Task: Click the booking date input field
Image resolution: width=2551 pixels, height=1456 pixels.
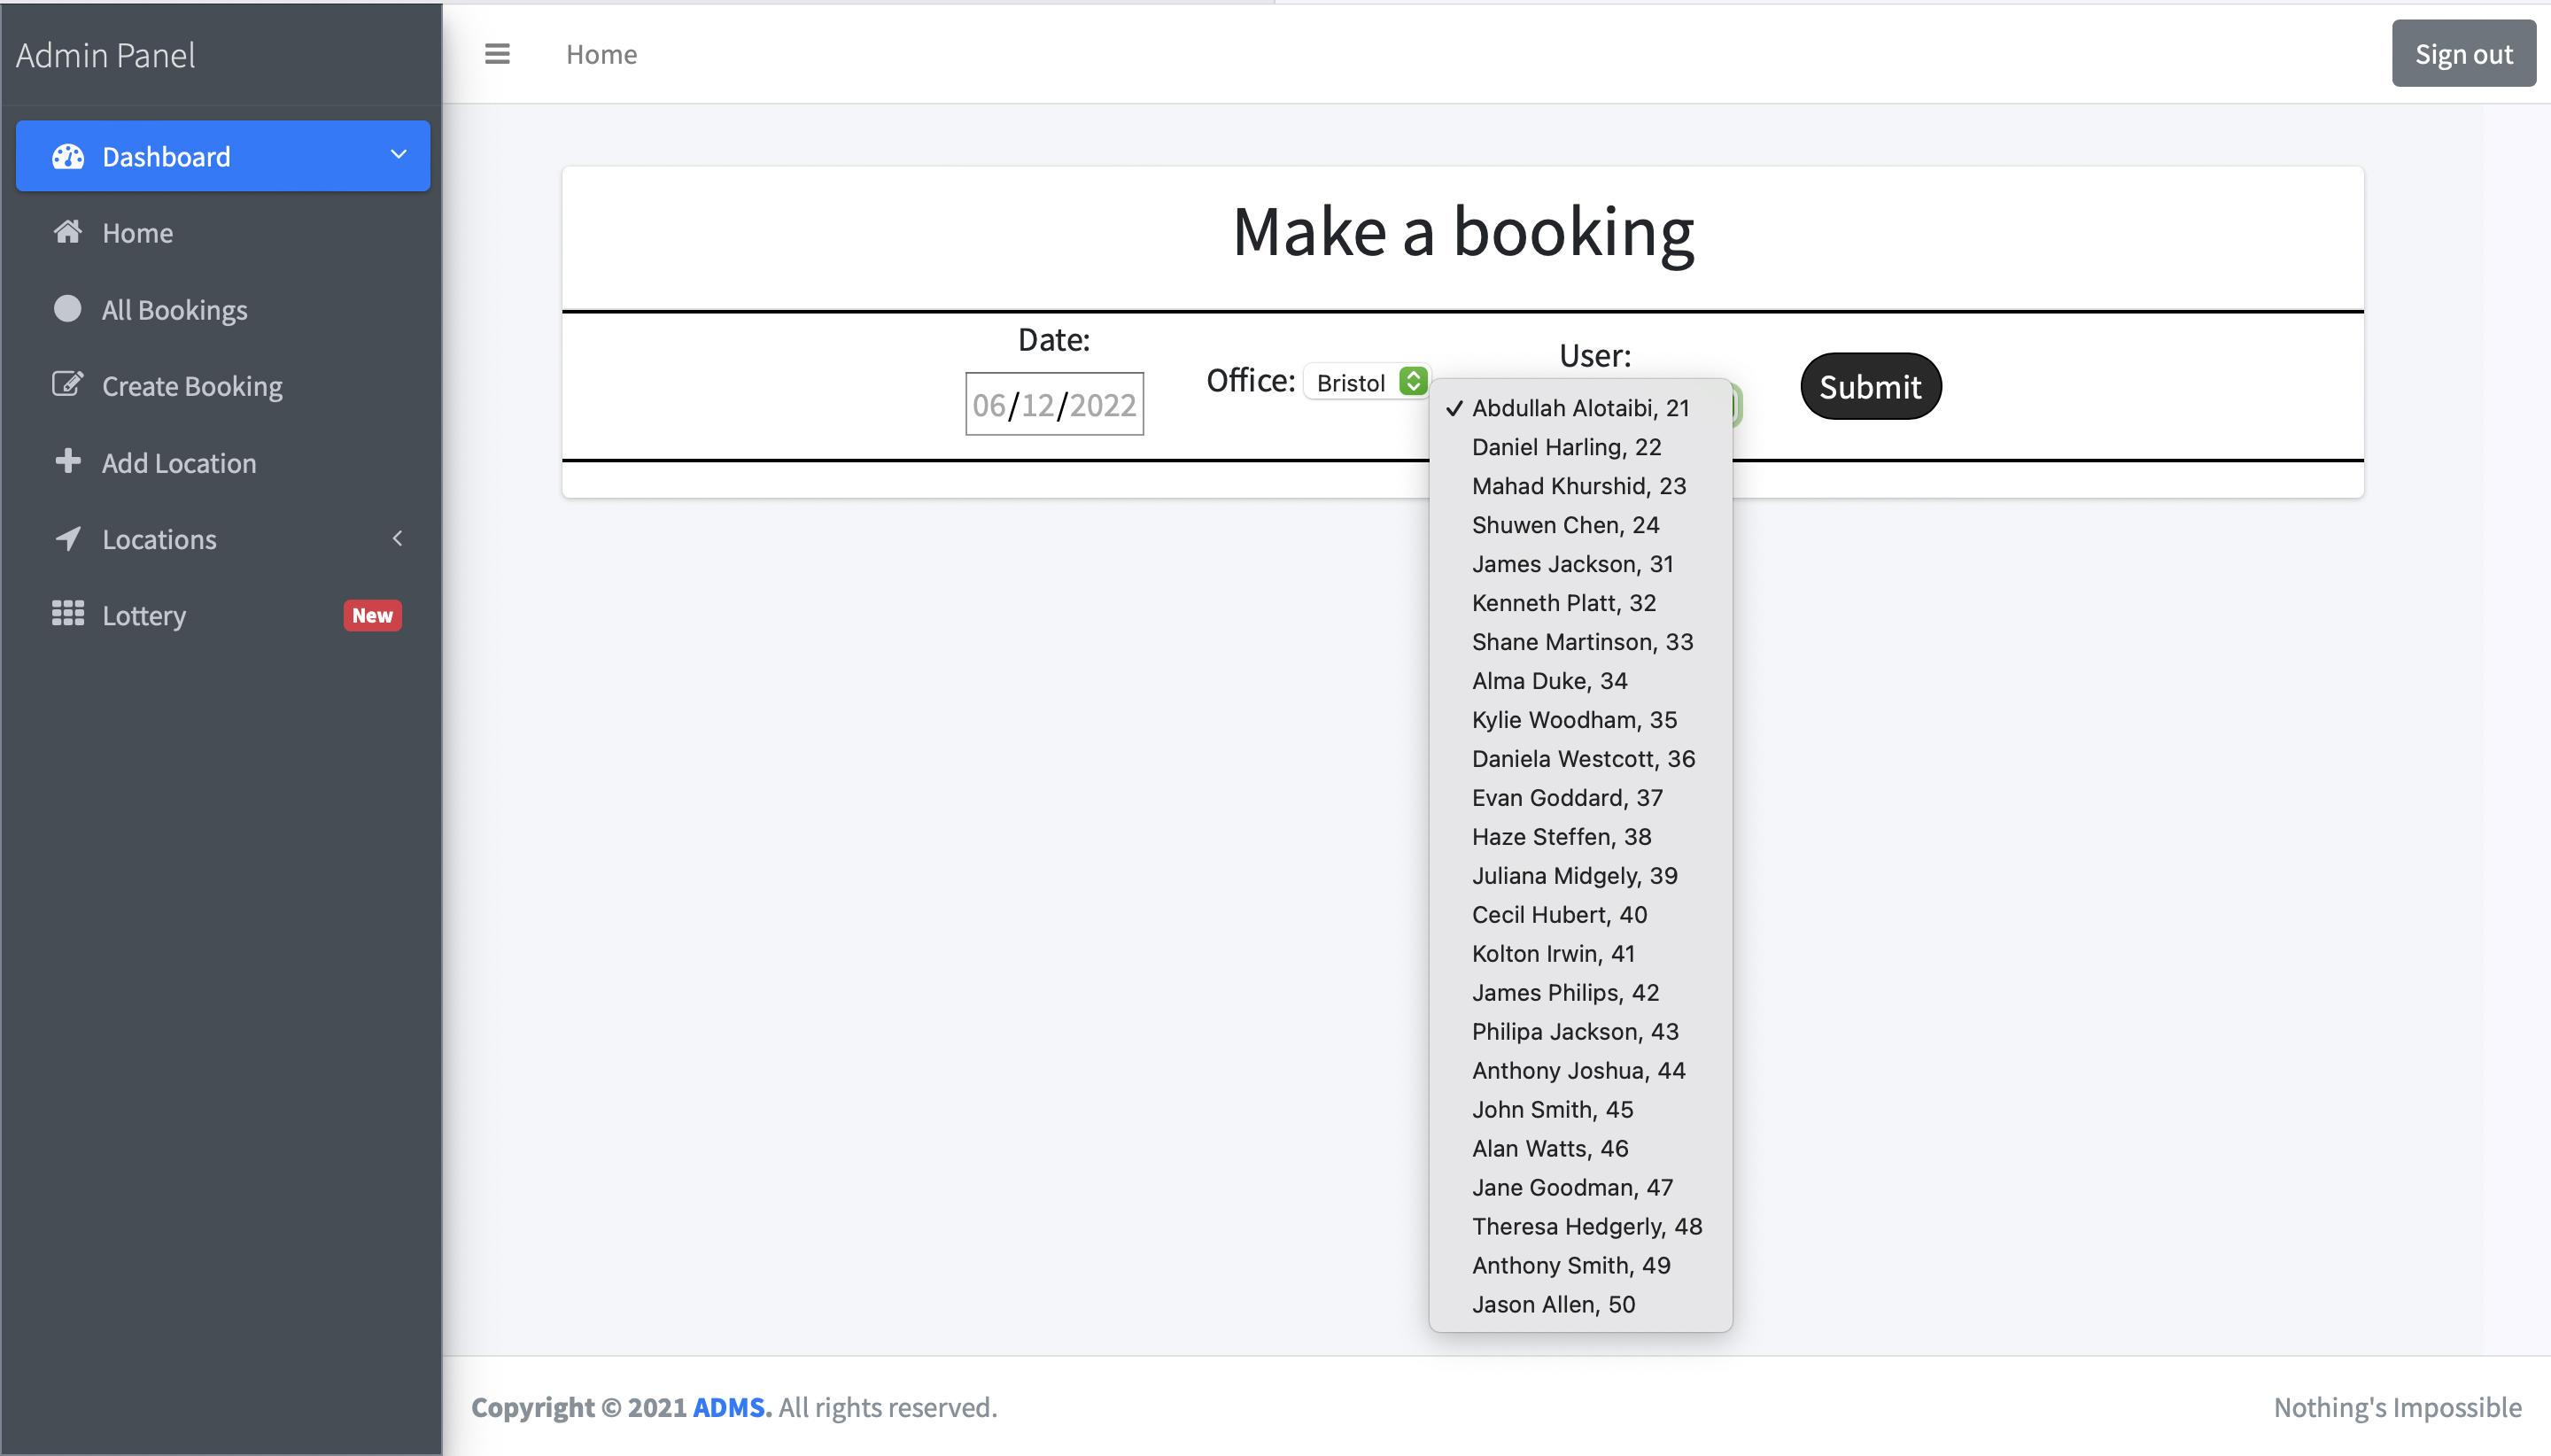Action: pos(1053,403)
